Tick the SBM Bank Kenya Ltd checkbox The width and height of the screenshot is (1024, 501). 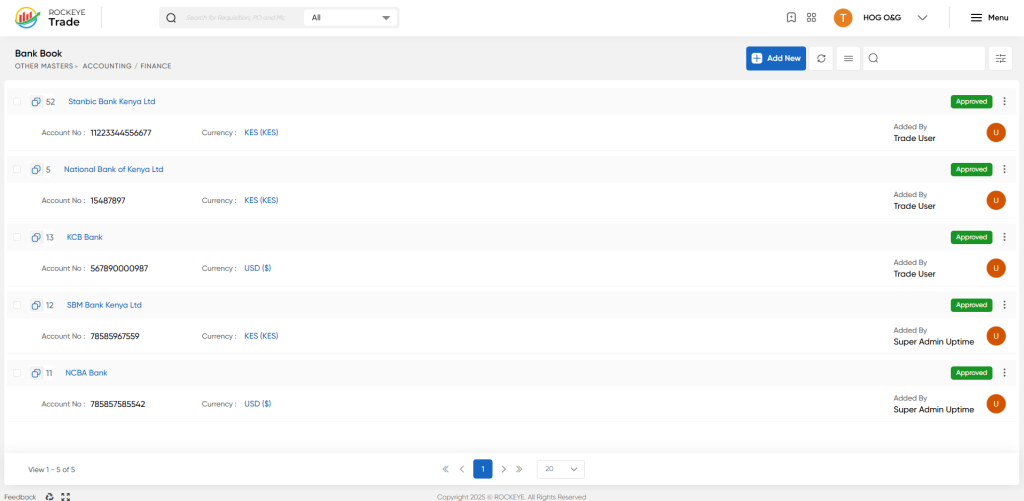pos(17,306)
